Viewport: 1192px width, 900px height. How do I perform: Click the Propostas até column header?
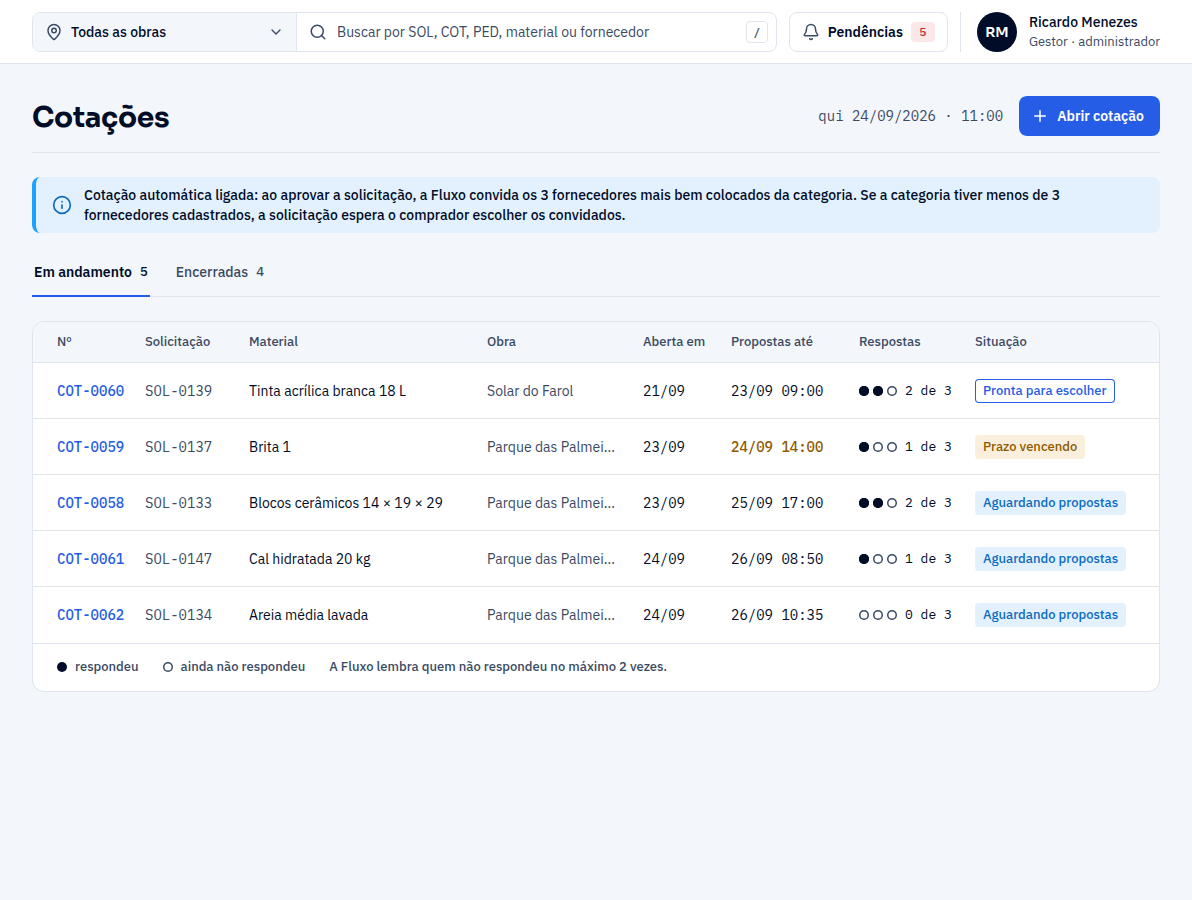click(772, 342)
